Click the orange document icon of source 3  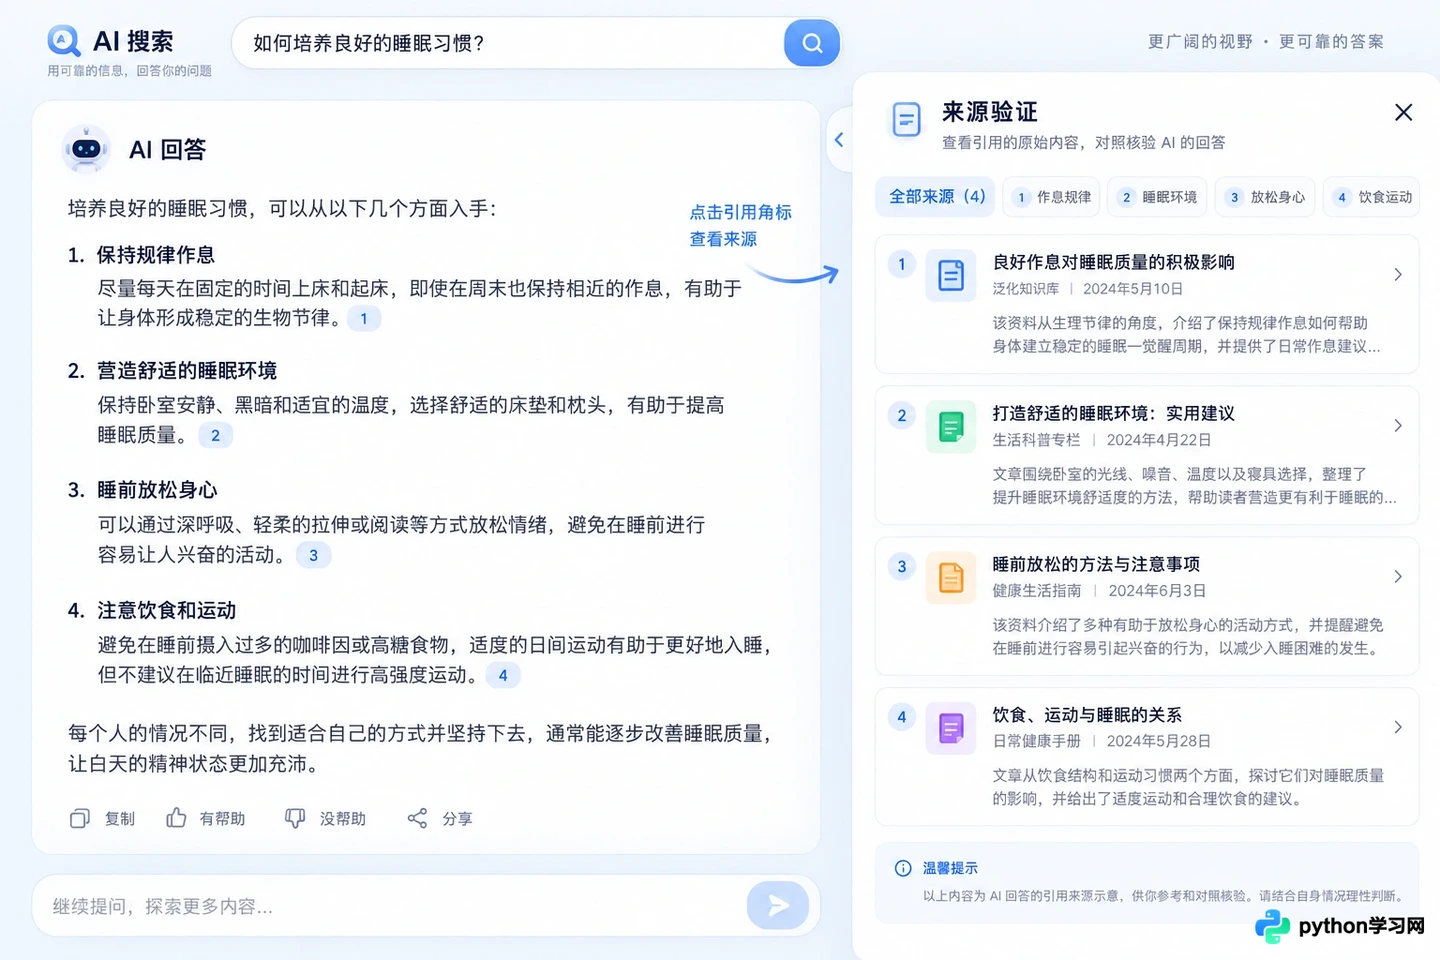coord(951,577)
